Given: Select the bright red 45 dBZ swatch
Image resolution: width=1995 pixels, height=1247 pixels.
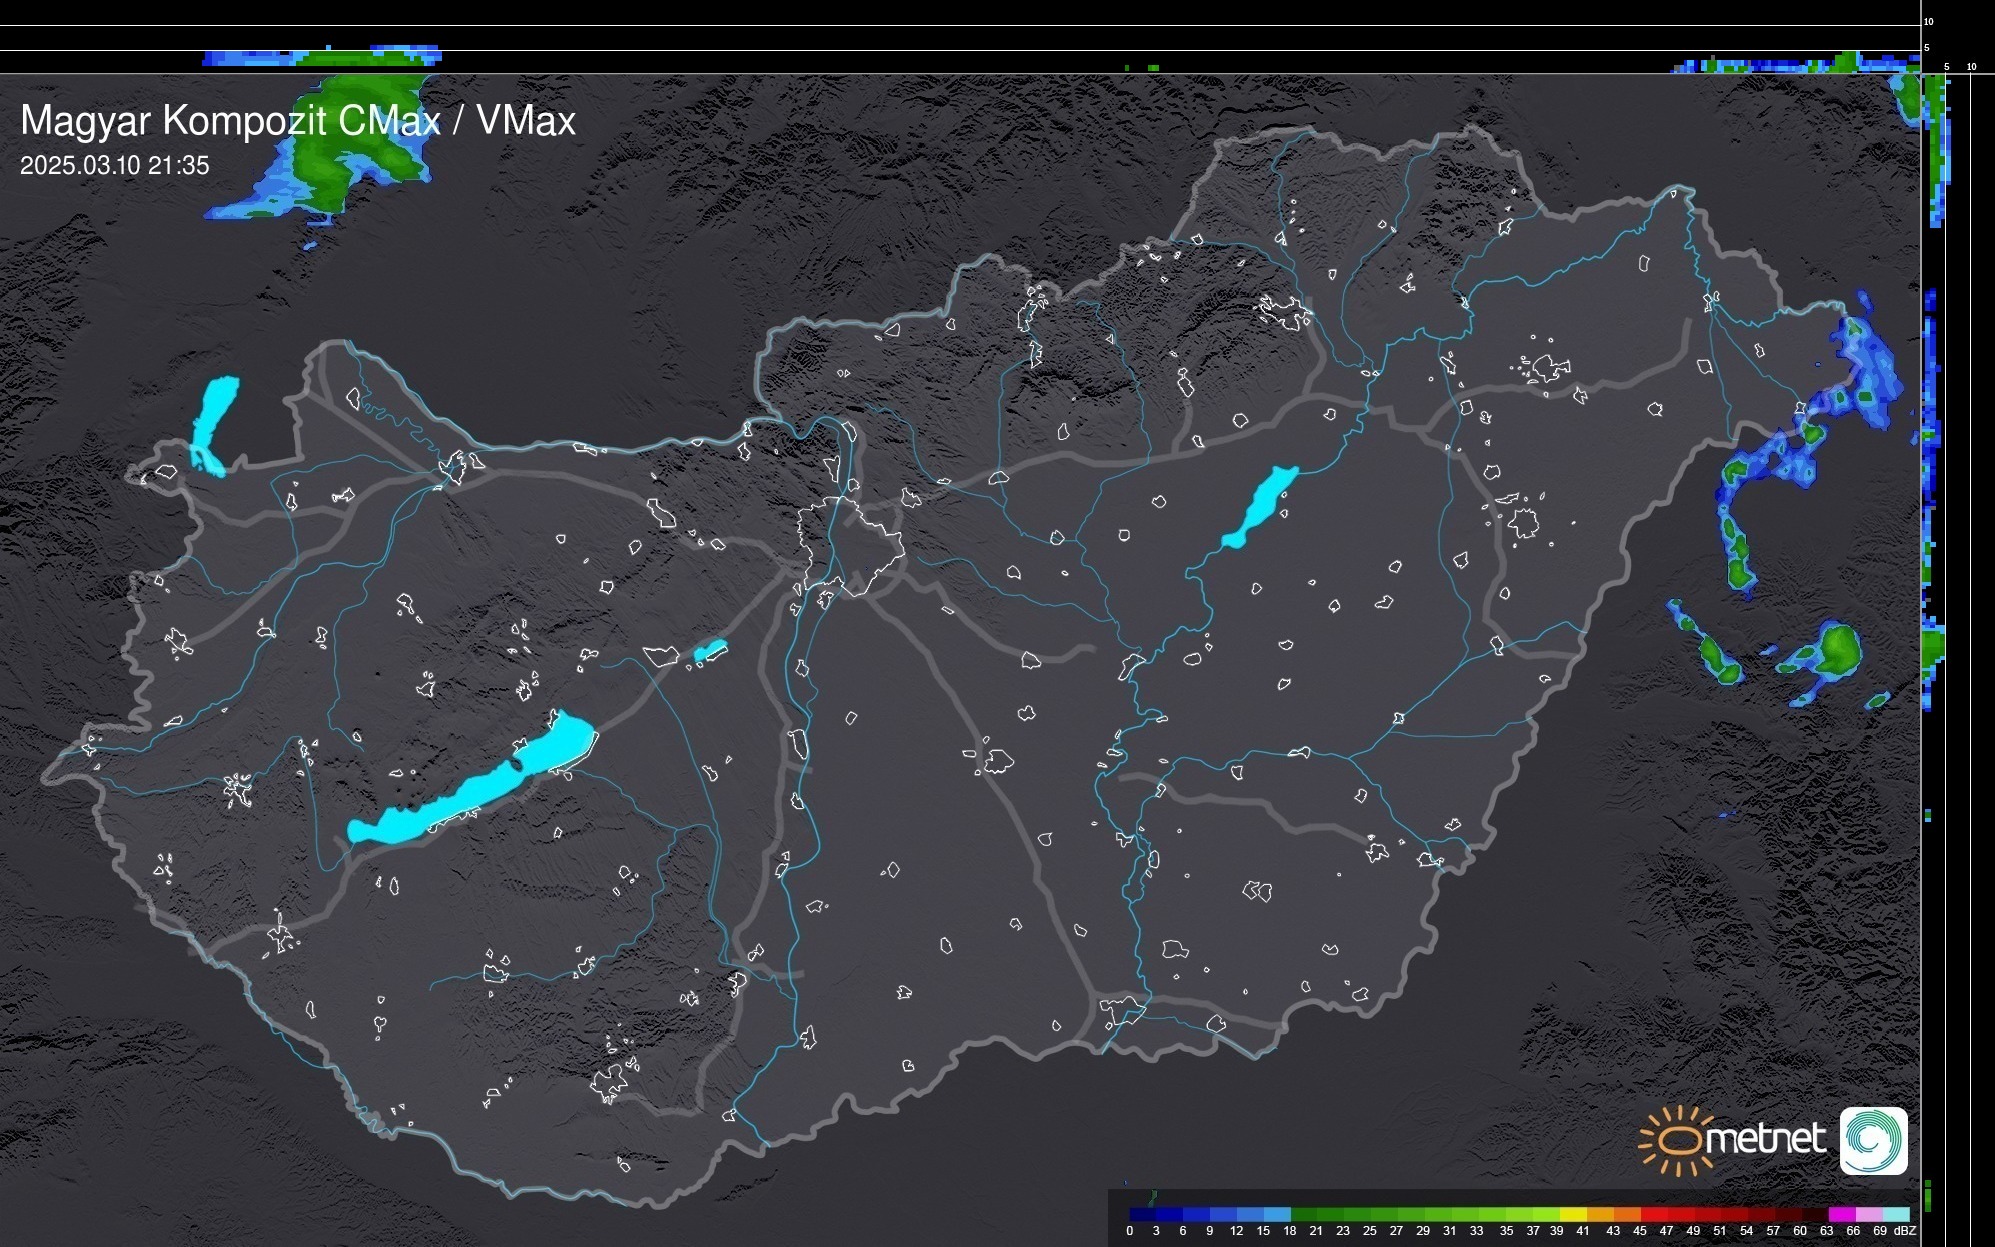Looking at the screenshot, I should click(1653, 1215).
